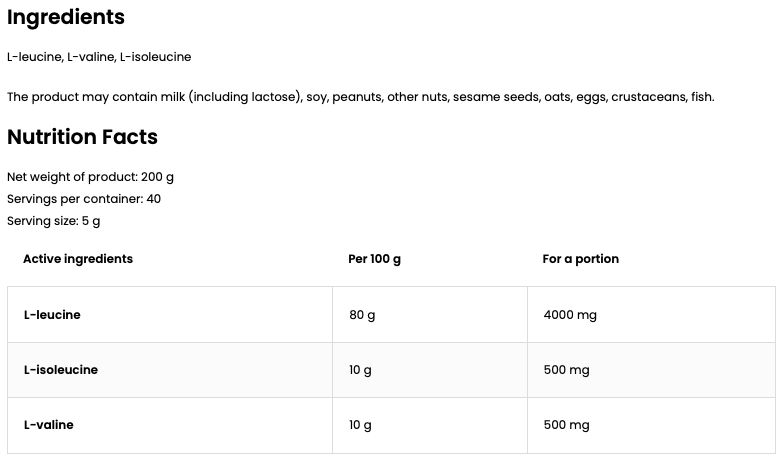Click the L-leucine, L-valine, L-isoleucine ingredients line
The image size is (783, 461).
click(99, 57)
